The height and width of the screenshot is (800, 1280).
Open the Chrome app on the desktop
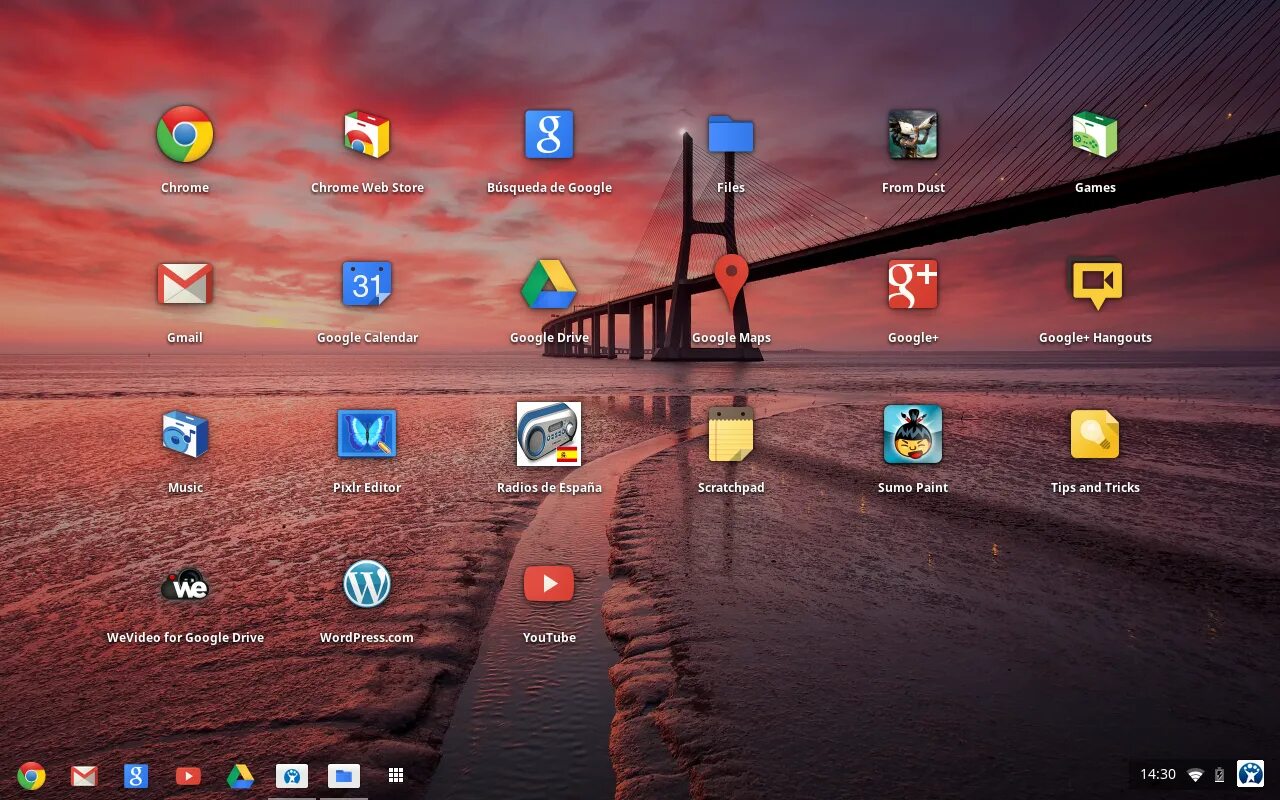tap(185, 135)
